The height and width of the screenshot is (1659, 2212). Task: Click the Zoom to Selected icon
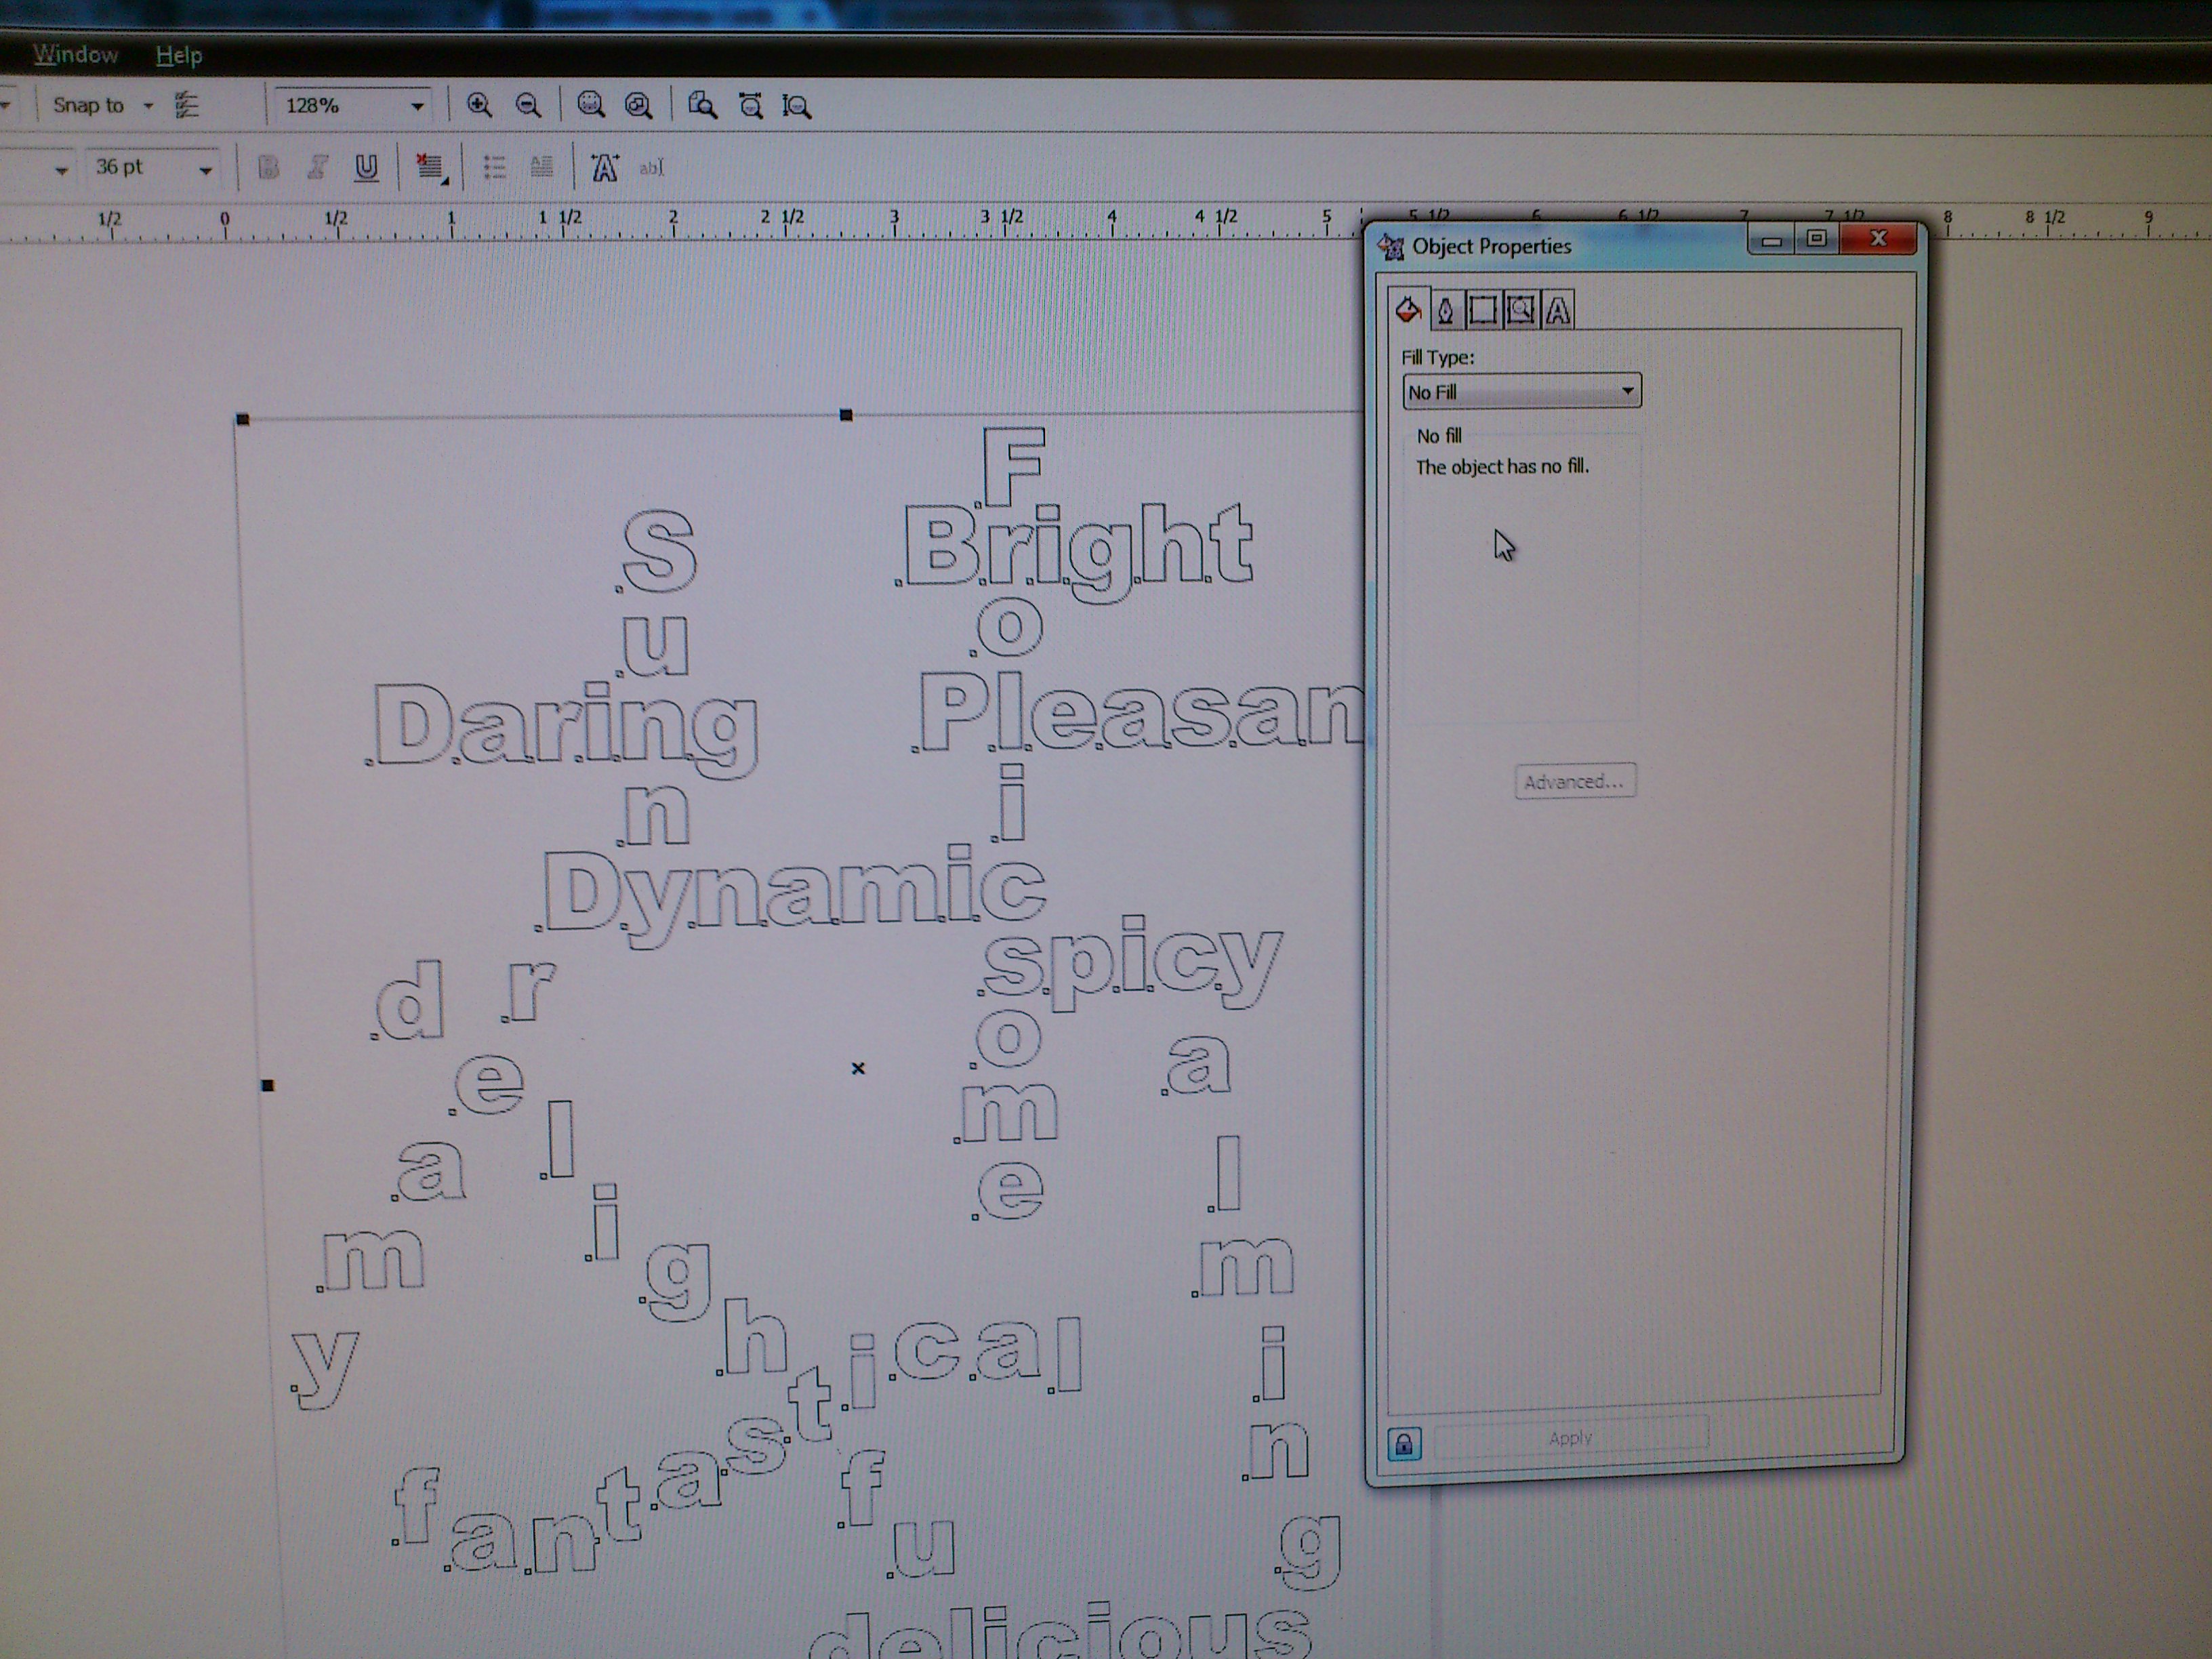pyautogui.click(x=590, y=105)
